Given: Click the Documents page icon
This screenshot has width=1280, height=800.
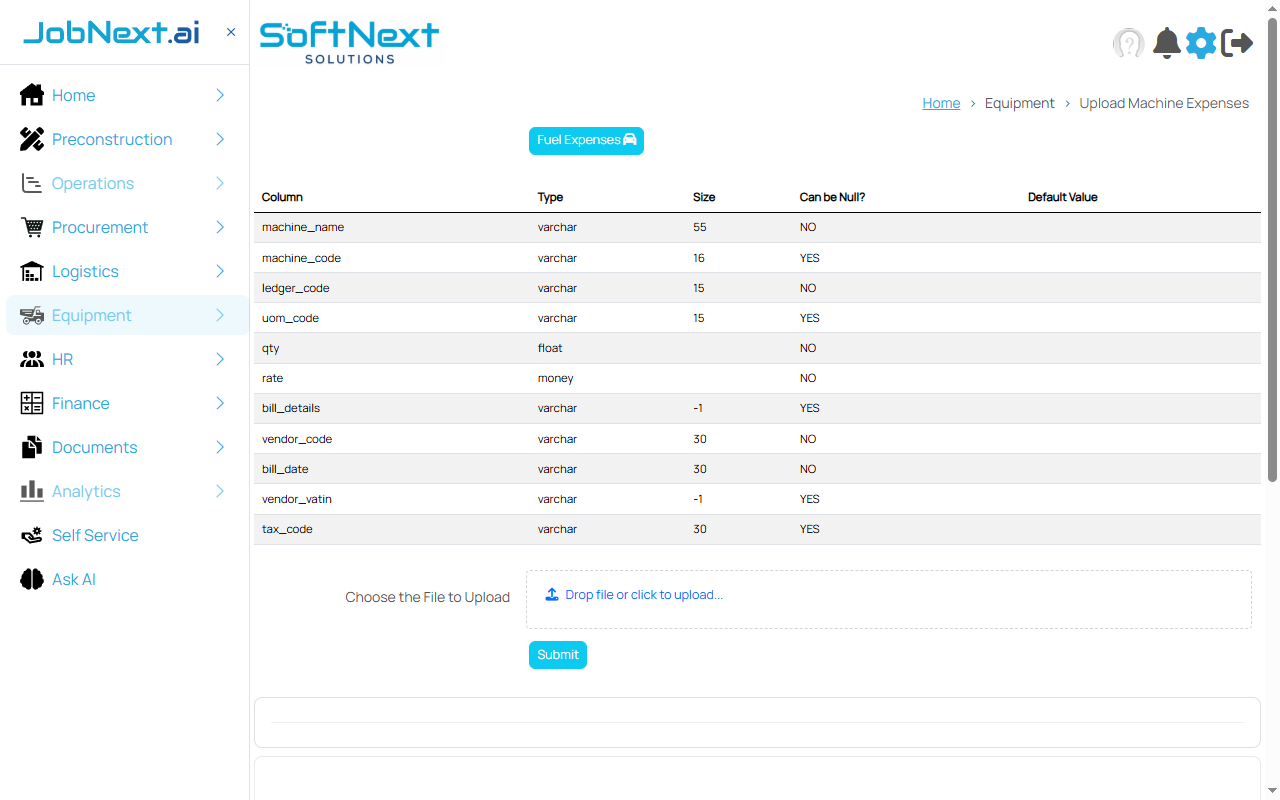Looking at the screenshot, I should pyautogui.click(x=31, y=447).
